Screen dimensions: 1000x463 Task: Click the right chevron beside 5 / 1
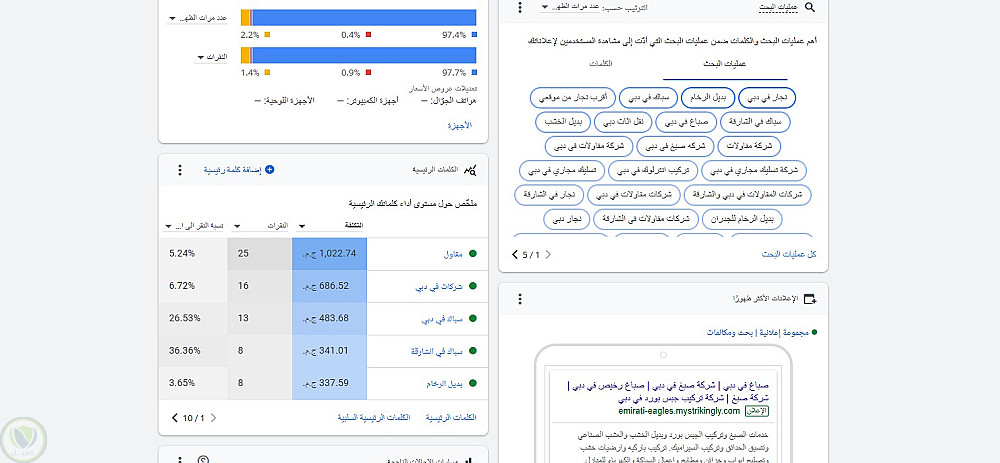click(547, 254)
